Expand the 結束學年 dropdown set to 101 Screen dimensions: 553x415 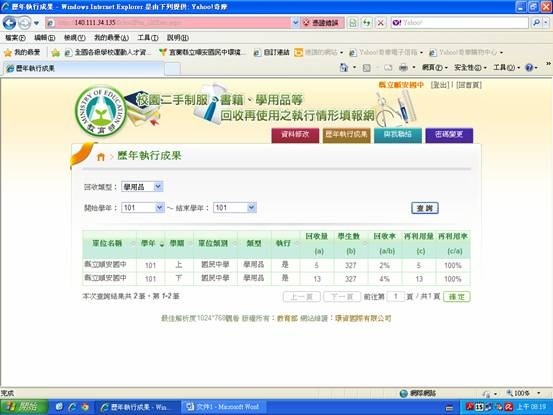[x=235, y=207]
